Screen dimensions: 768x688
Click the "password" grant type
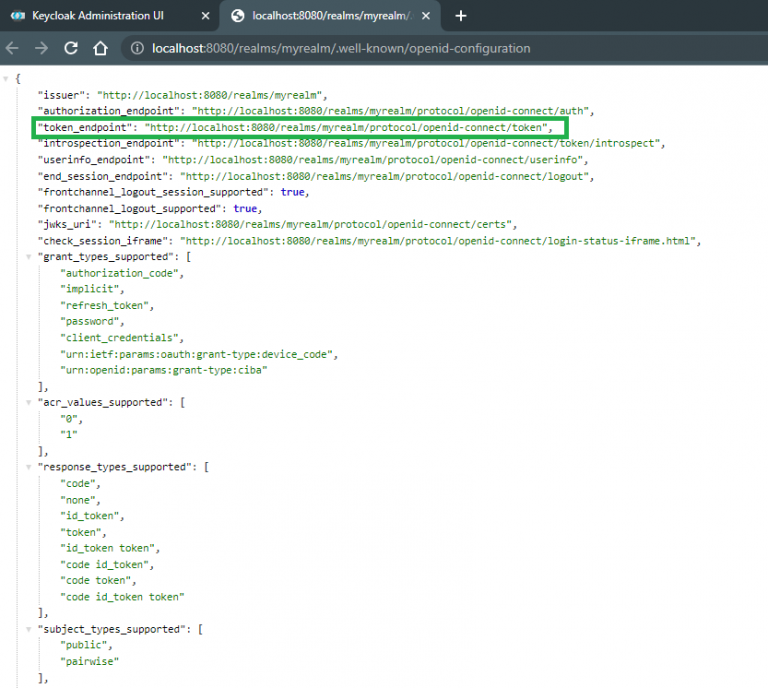click(x=90, y=322)
